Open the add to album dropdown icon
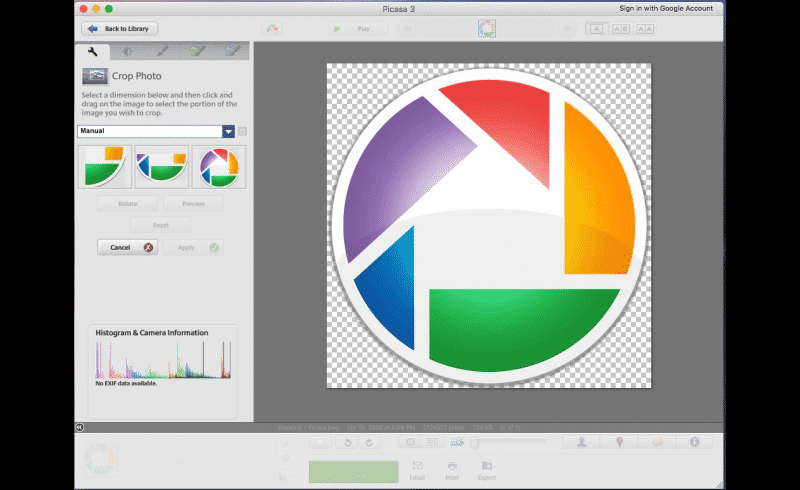Screen dimensions: 800x490 [x=286, y=476]
